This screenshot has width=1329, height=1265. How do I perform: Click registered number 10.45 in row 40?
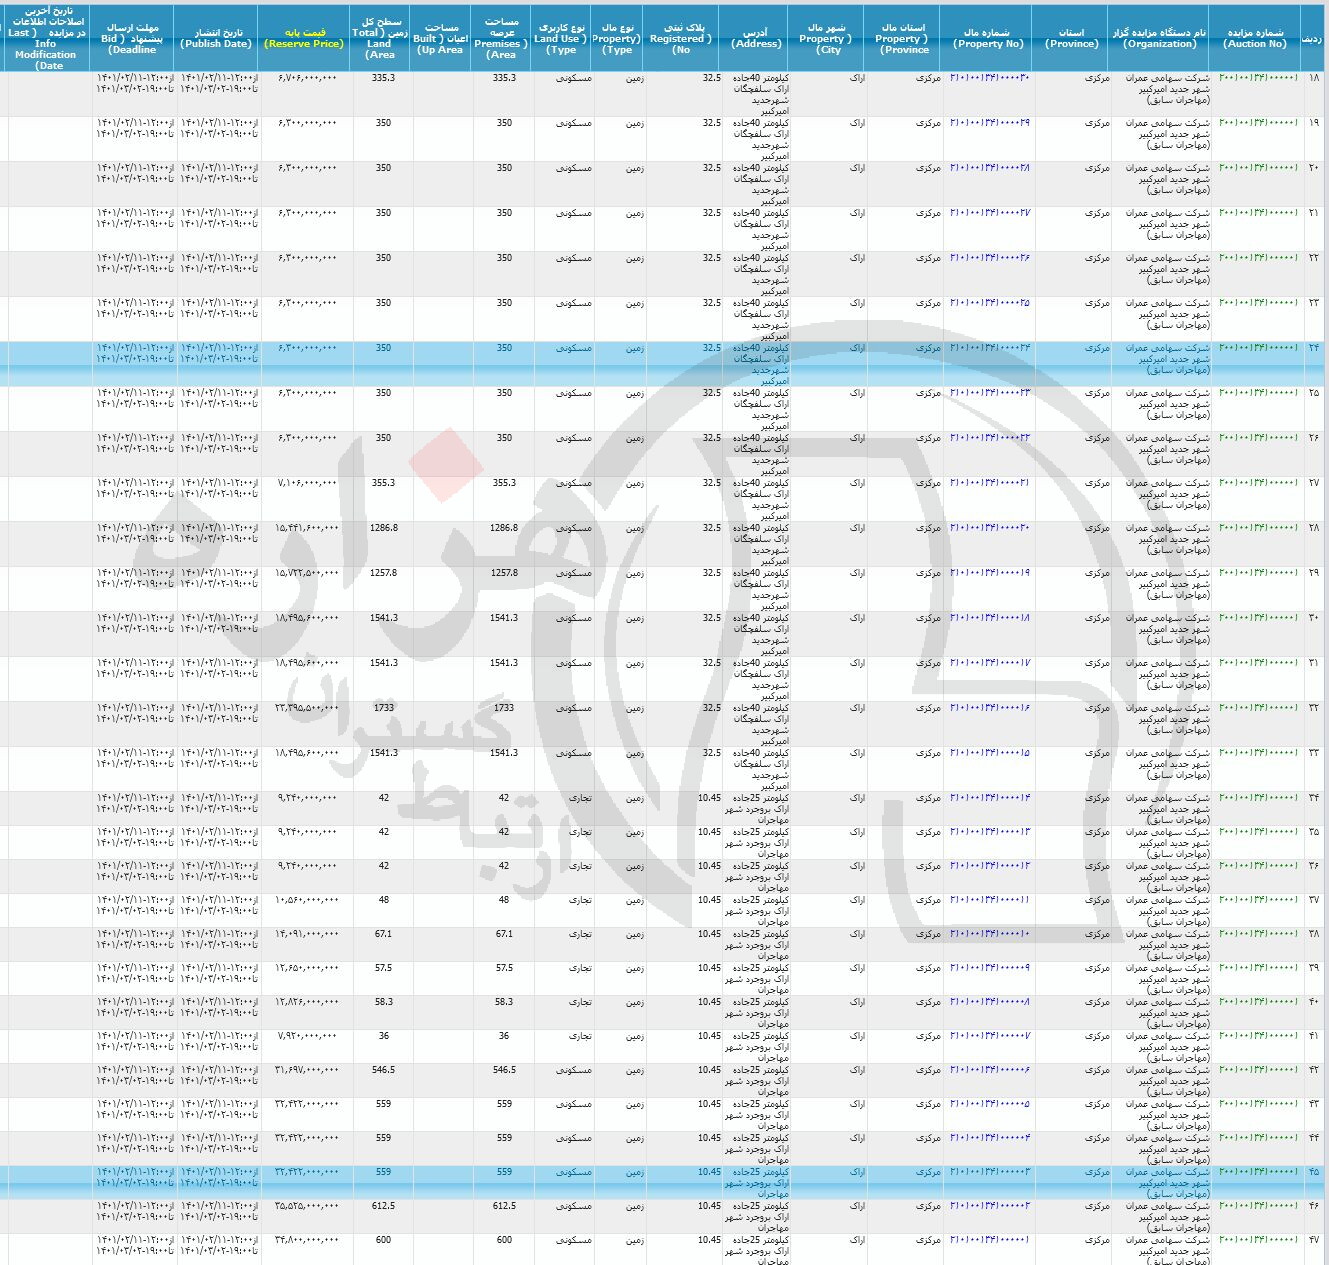[709, 1002]
